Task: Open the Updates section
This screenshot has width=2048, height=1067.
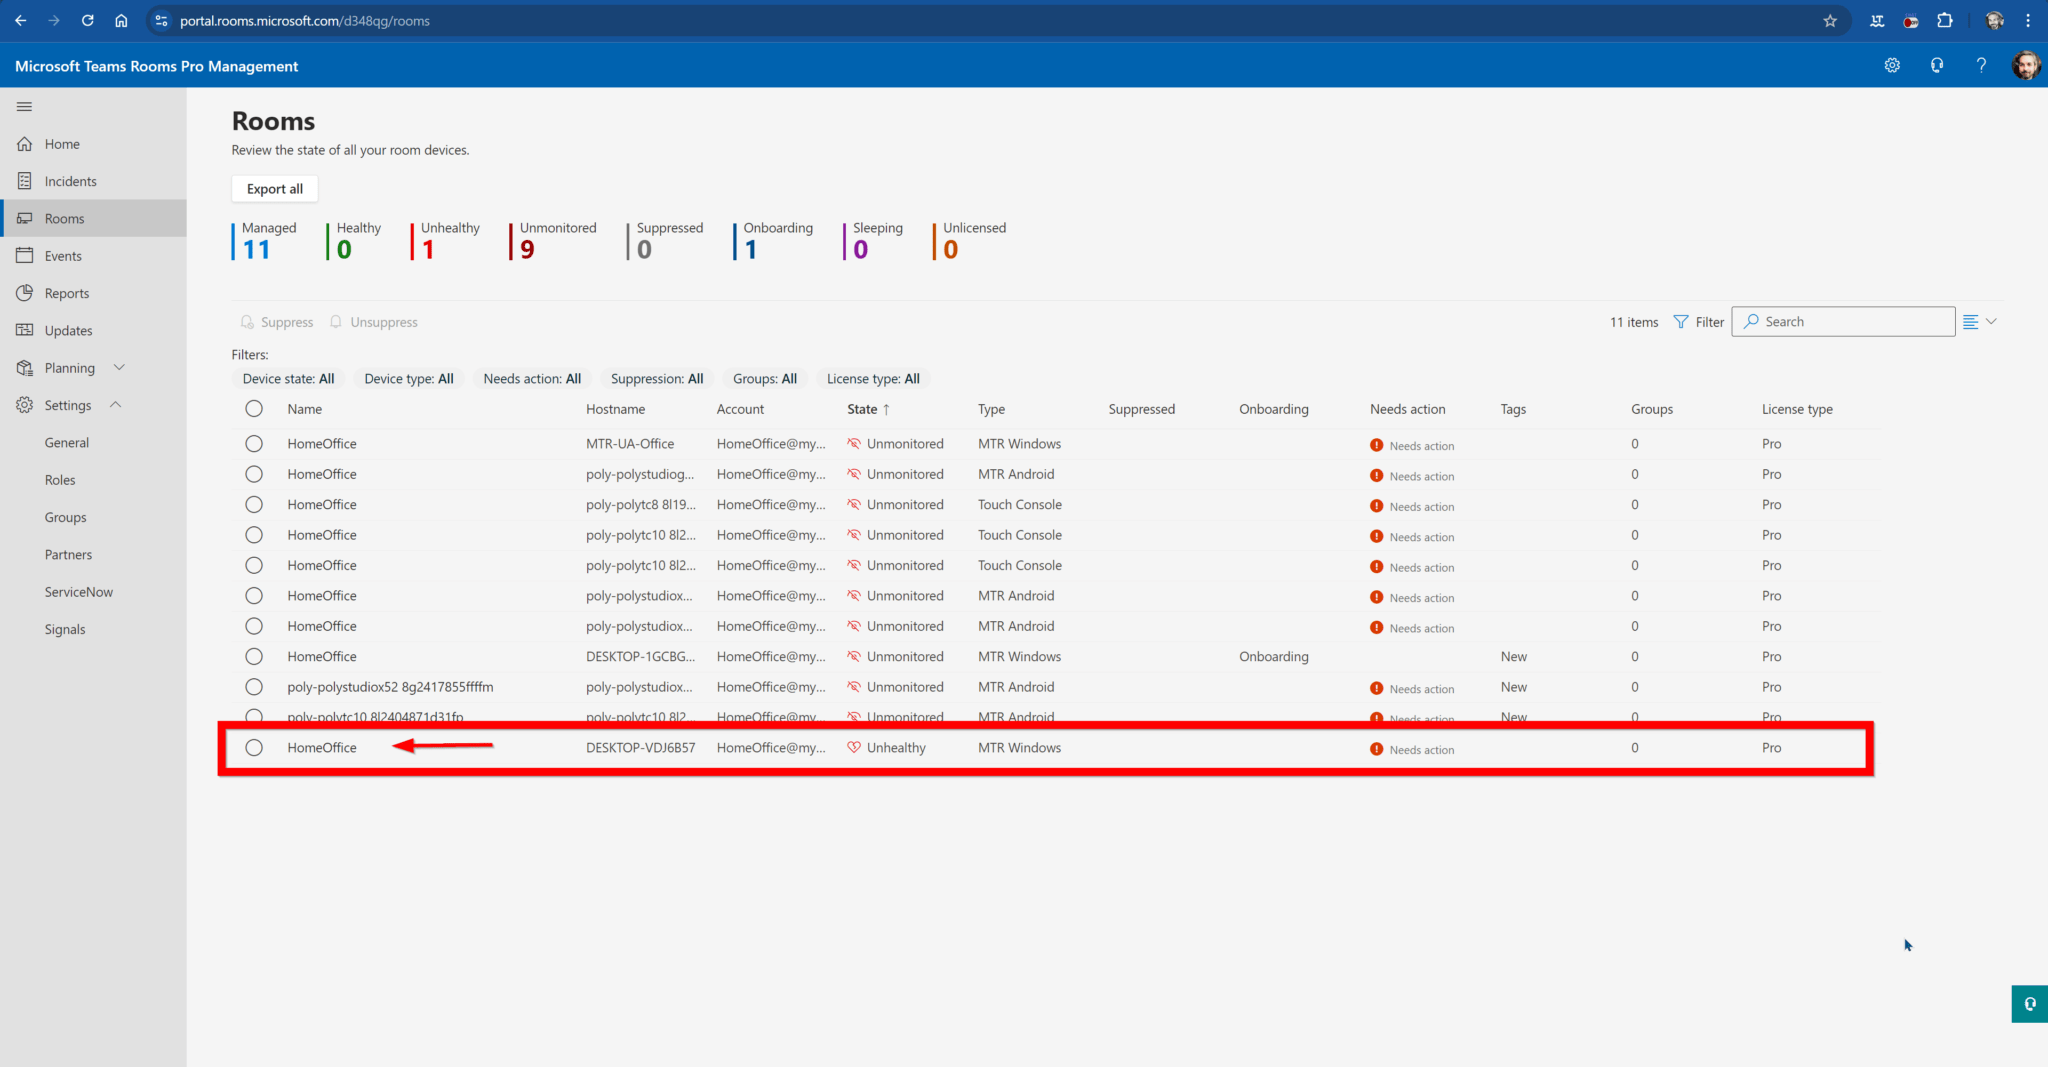Action: point(67,330)
